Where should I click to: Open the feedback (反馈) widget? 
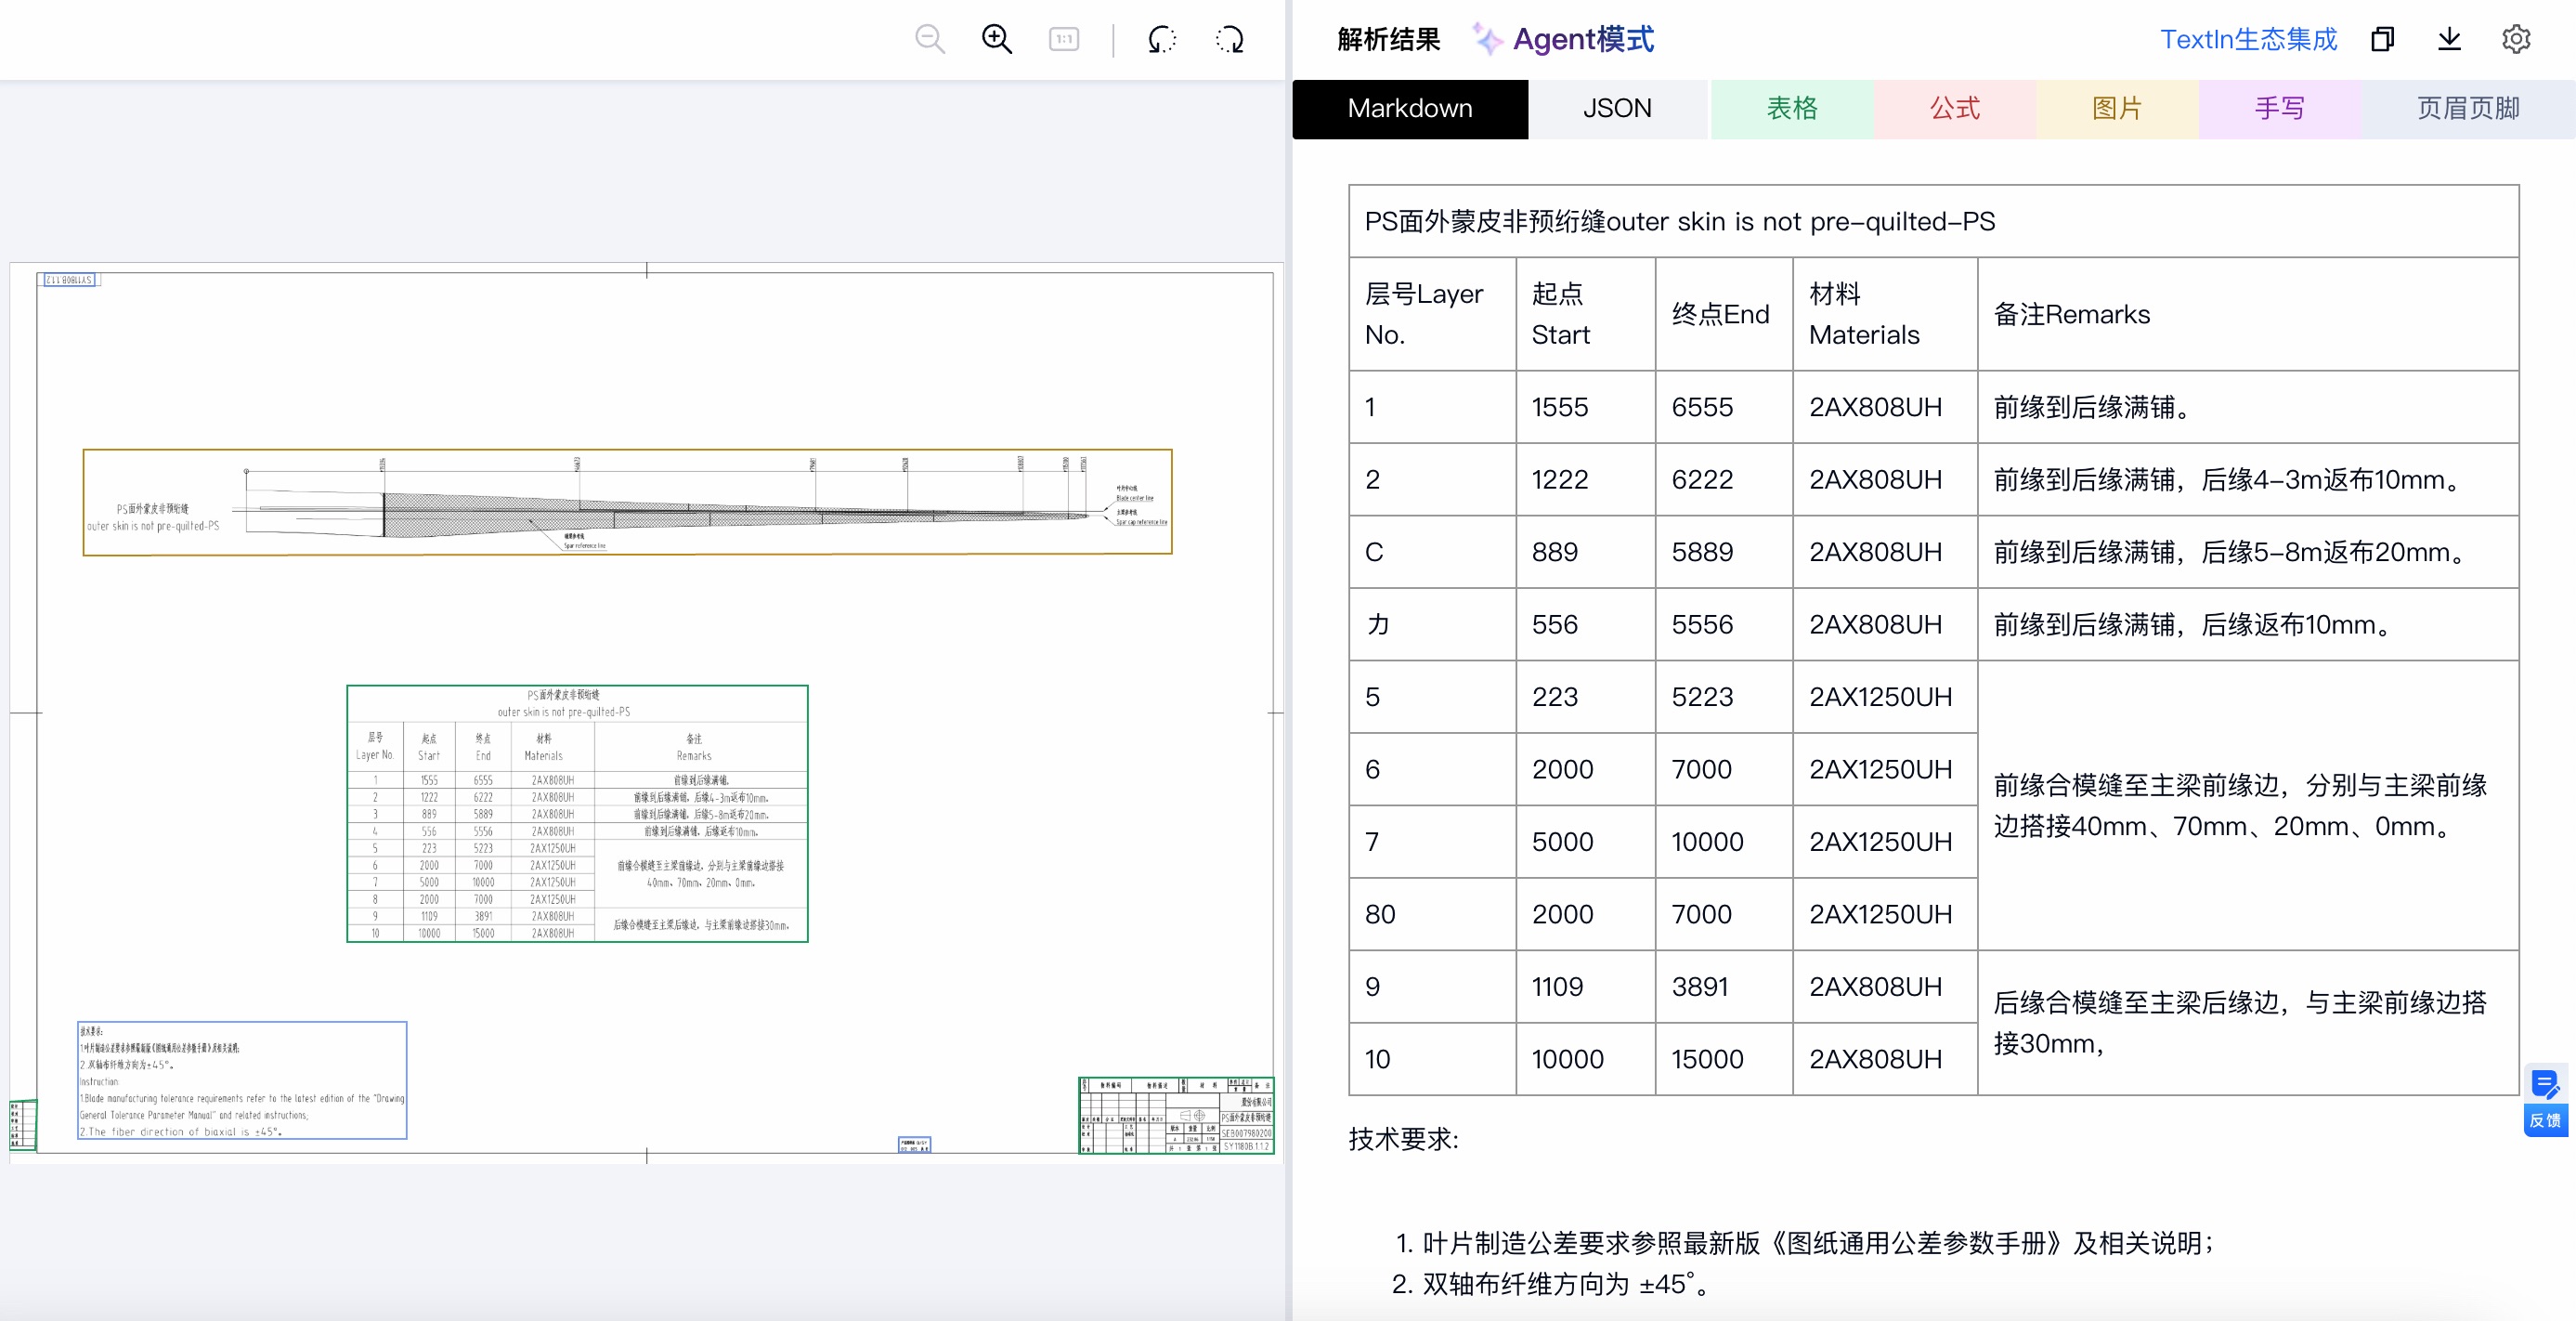2545,1099
